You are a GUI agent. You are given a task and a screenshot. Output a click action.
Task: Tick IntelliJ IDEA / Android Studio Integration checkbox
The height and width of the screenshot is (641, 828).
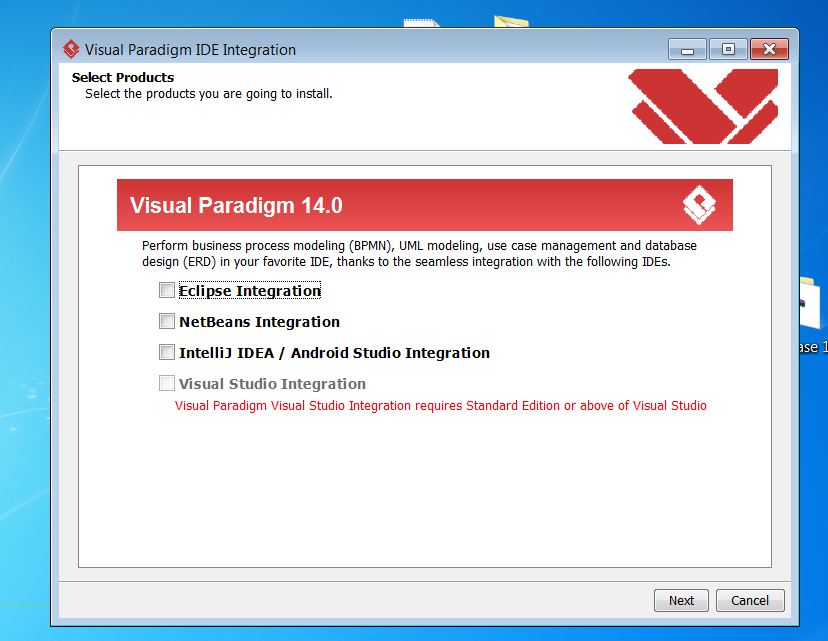(x=167, y=352)
